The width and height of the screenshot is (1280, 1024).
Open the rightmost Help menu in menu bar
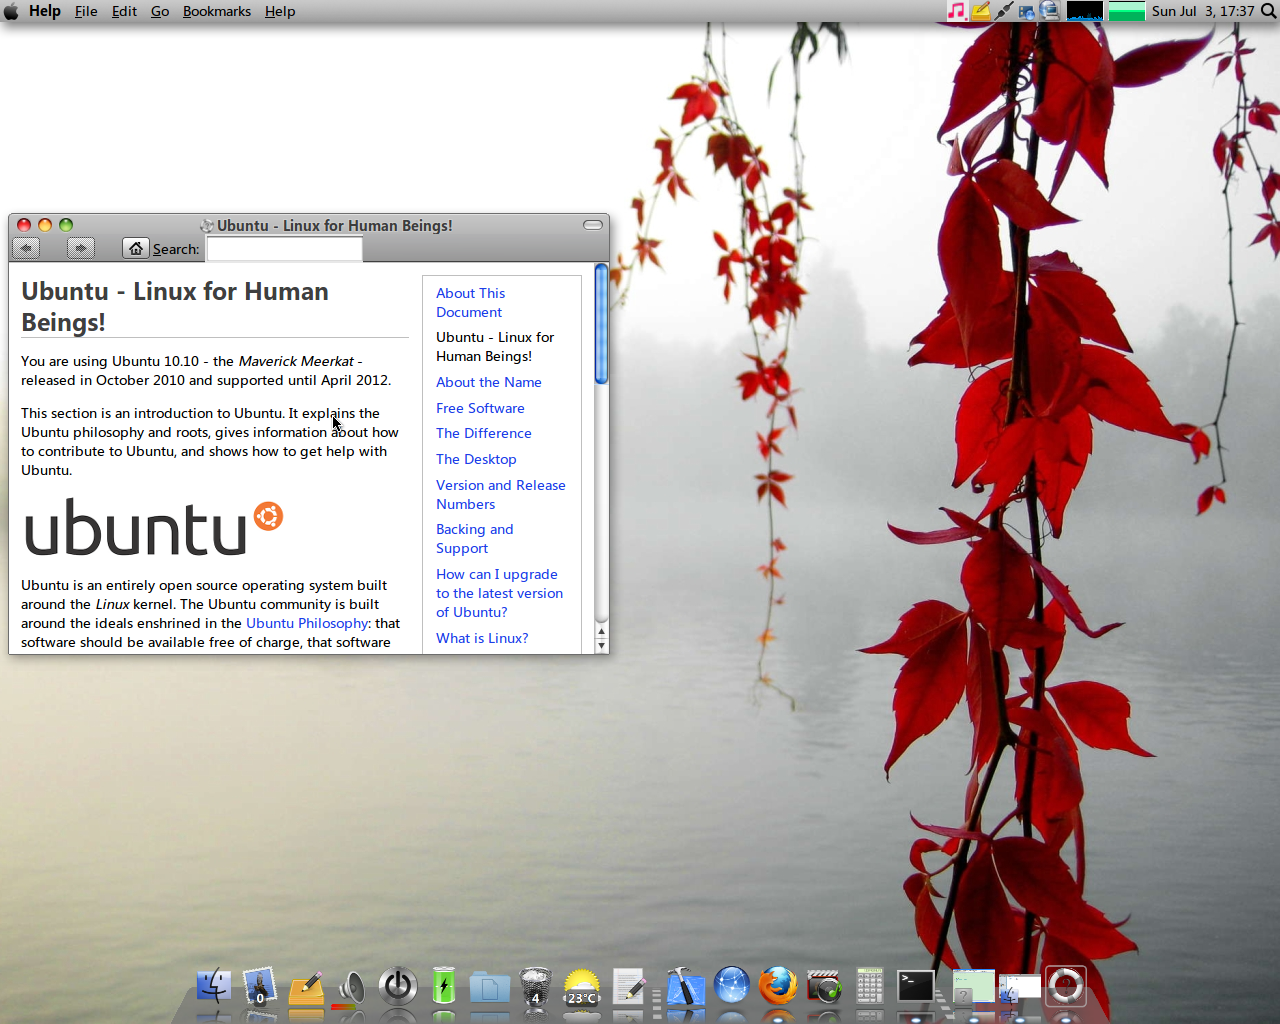coord(280,11)
